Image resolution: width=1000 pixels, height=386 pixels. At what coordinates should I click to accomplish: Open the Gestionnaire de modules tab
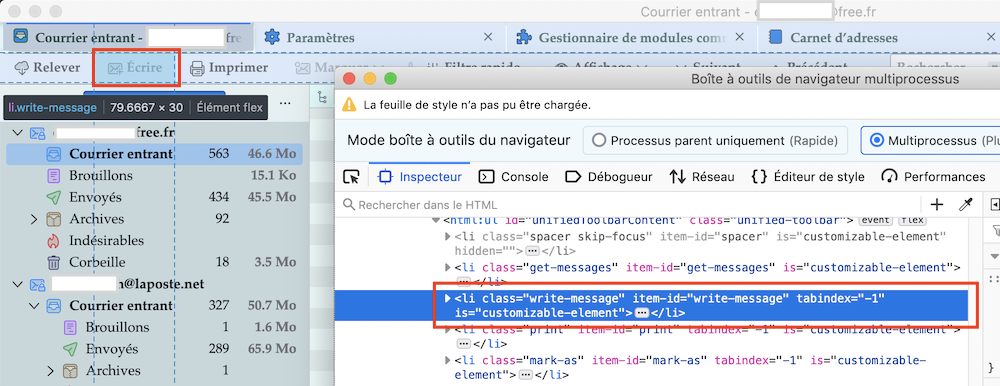click(631, 38)
